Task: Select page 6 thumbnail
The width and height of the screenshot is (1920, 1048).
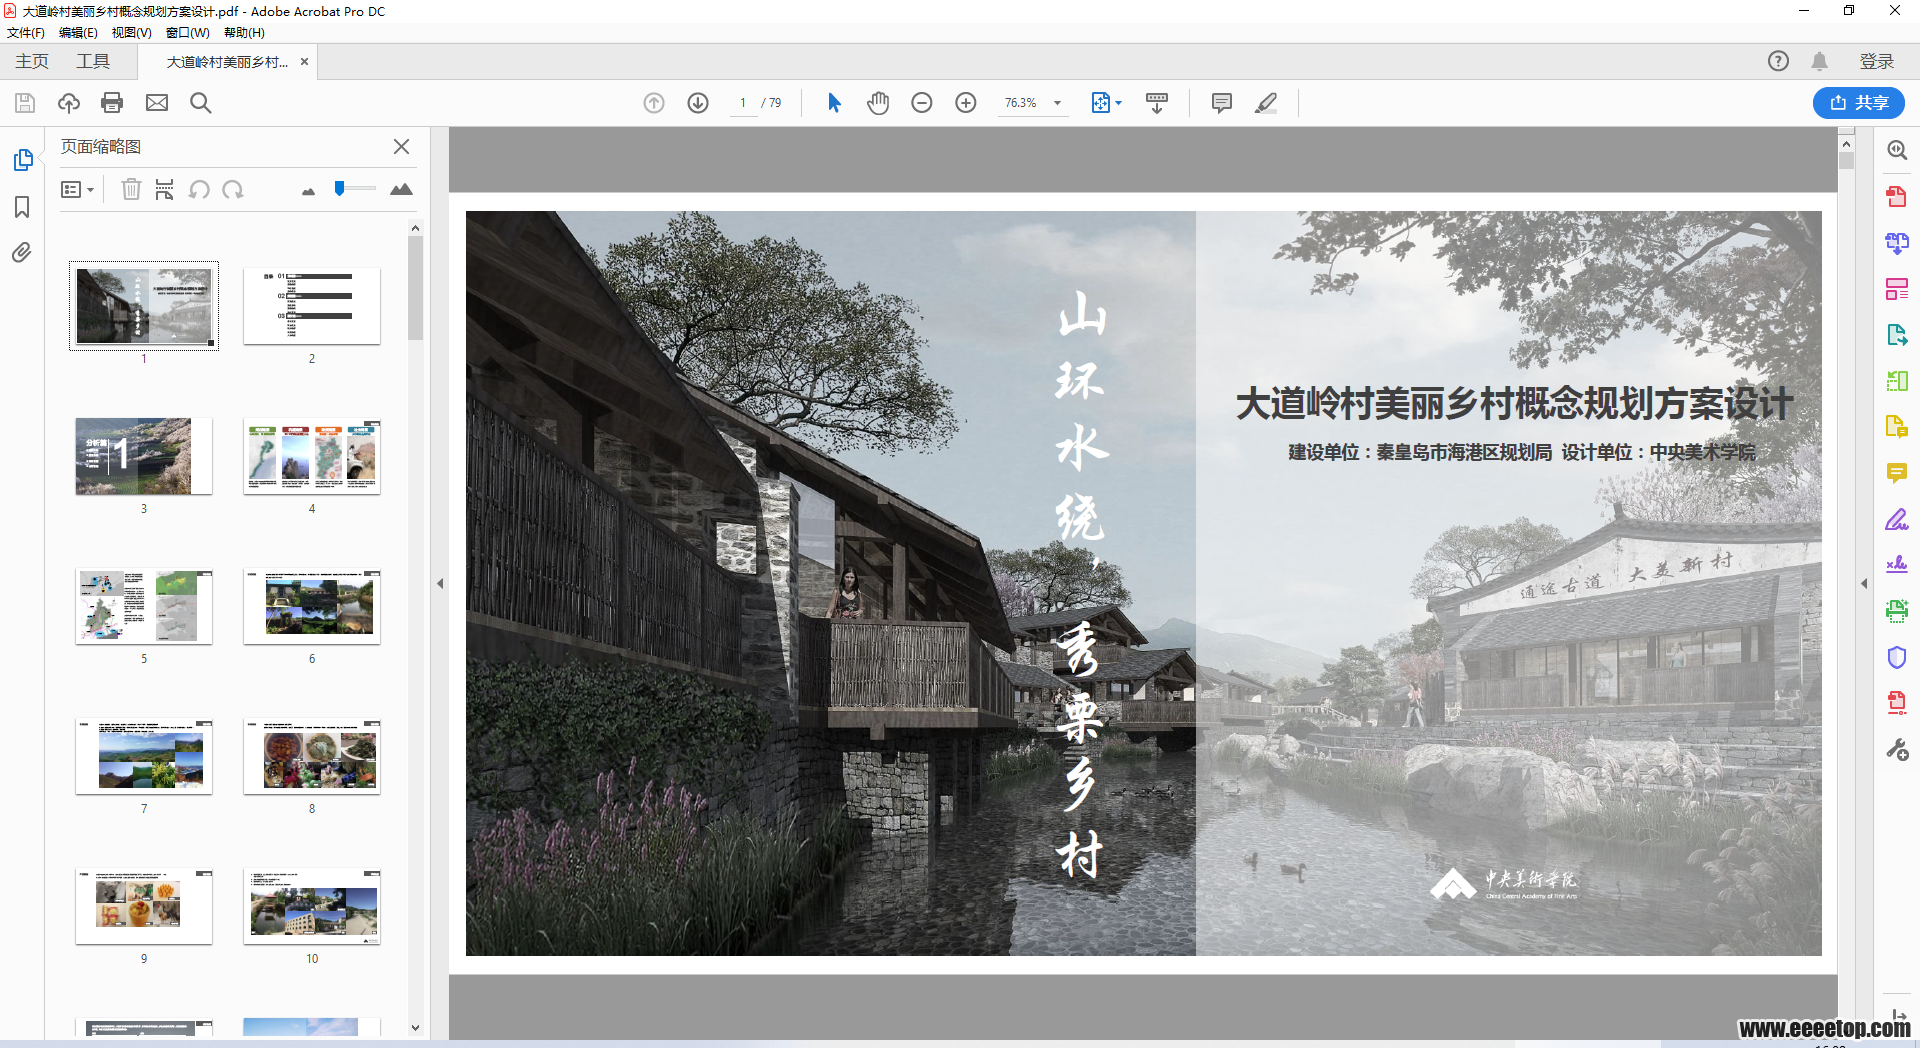Action: click(312, 606)
